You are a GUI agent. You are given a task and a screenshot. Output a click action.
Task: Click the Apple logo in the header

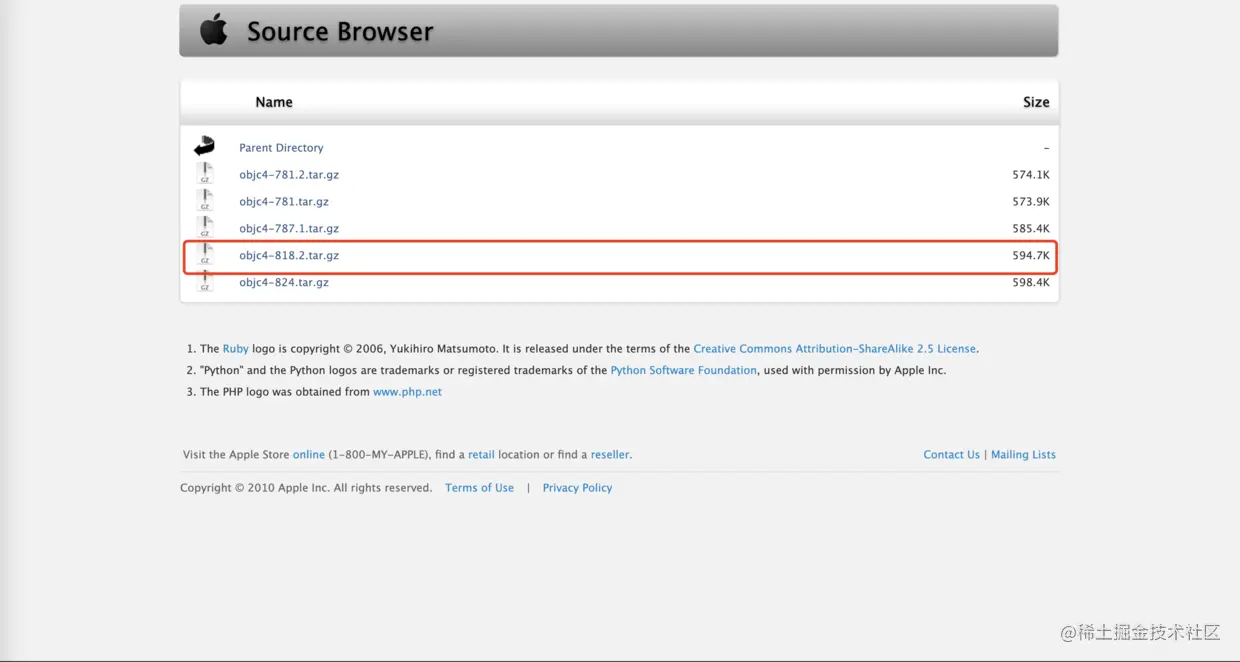pyautogui.click(x=214, y=30)
